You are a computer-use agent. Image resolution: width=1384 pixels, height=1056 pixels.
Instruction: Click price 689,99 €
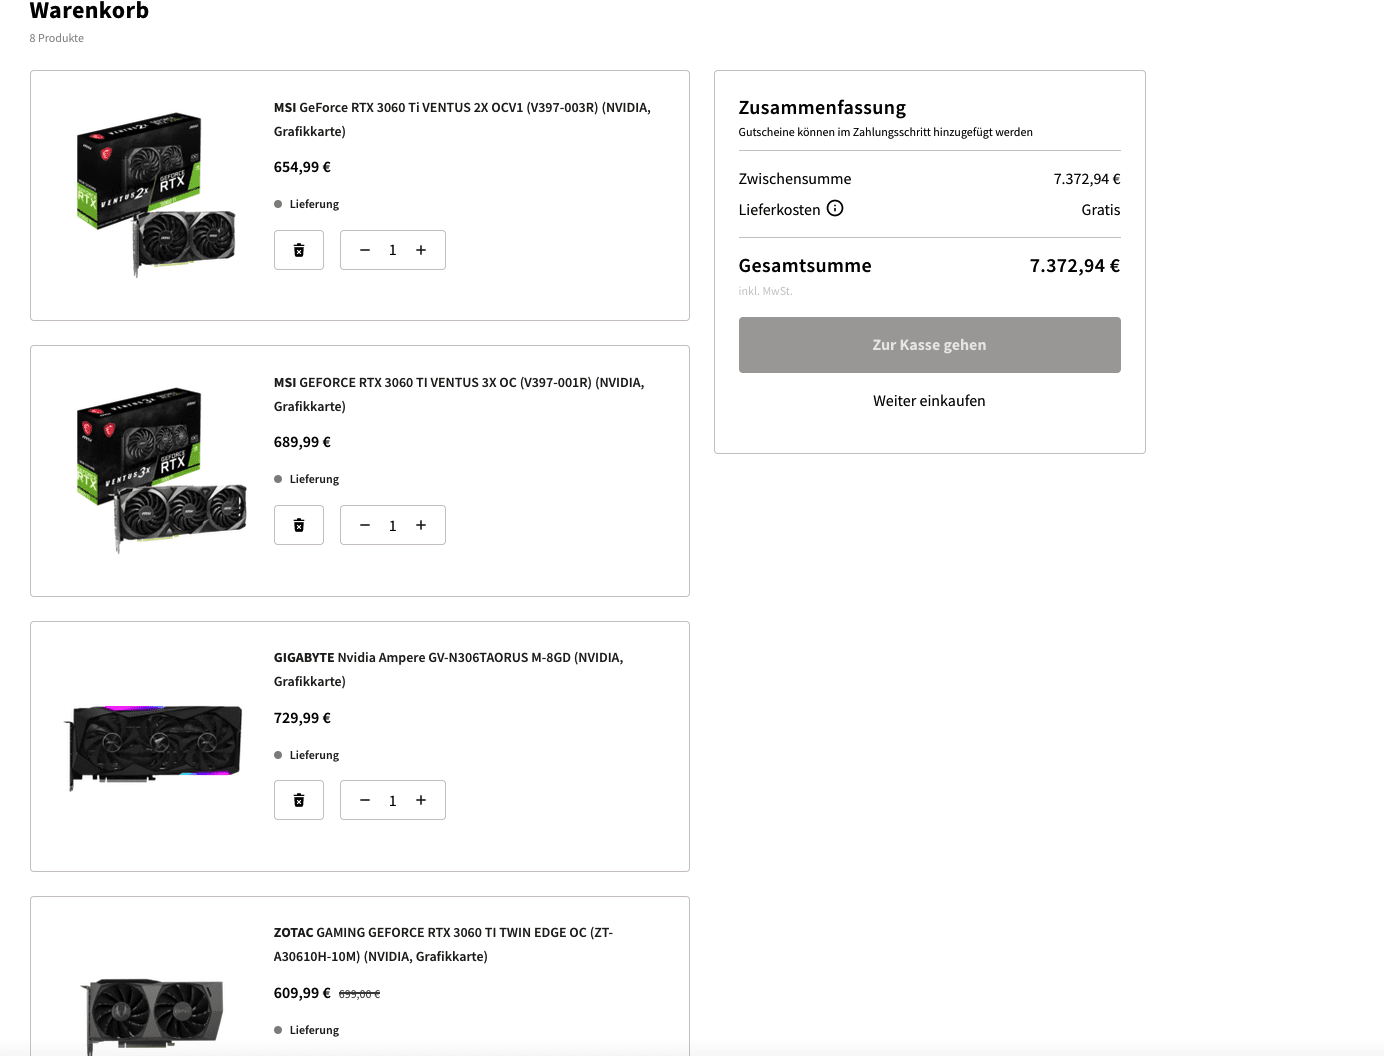[x=302, y=442]
